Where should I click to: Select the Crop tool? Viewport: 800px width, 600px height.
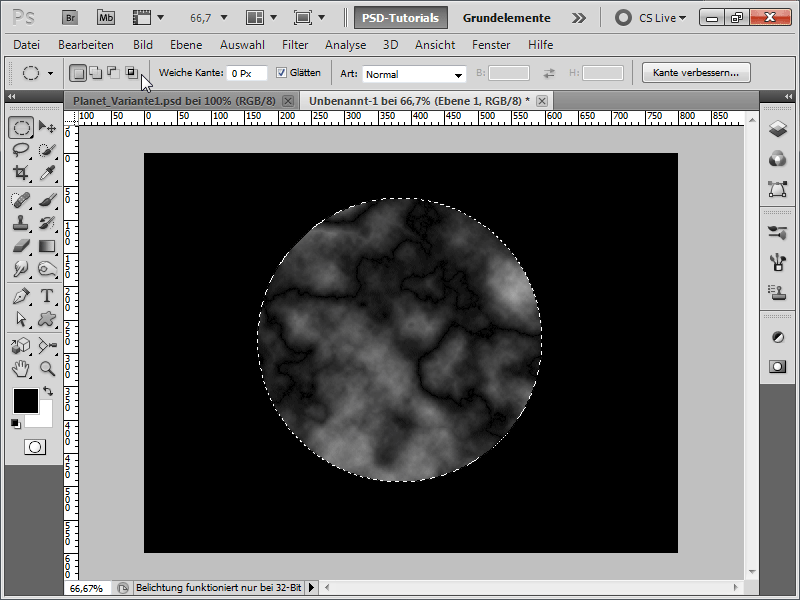coord(21,172)
